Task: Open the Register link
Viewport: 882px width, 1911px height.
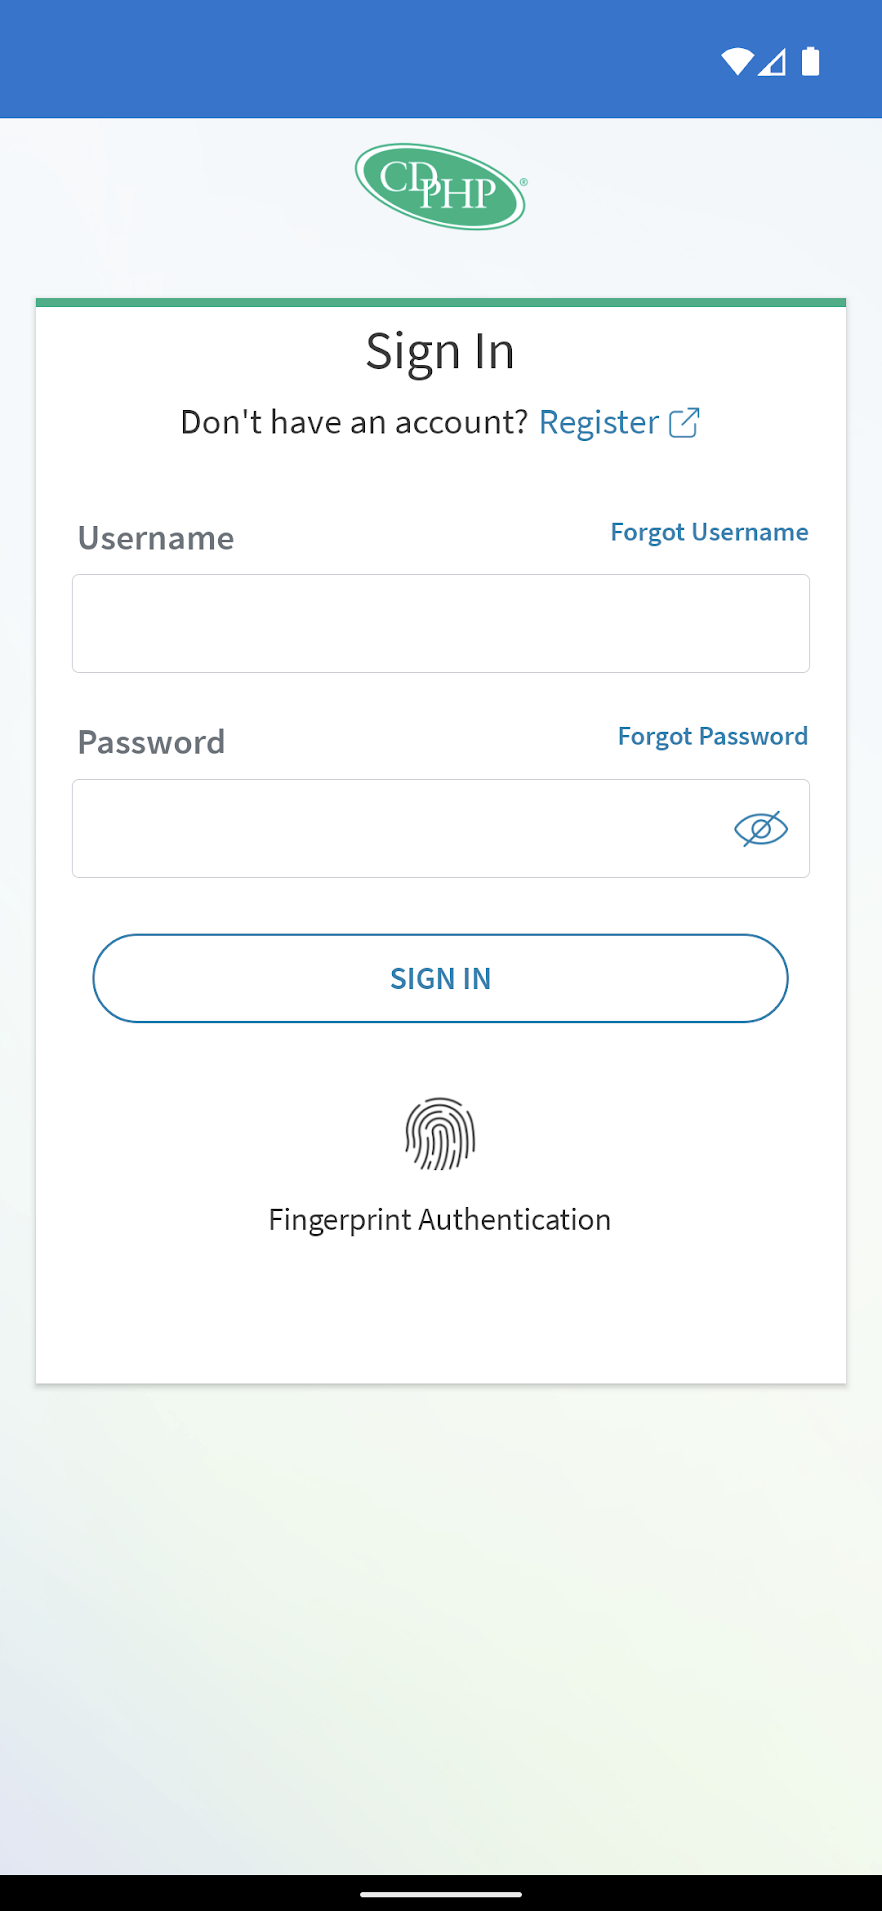Action: [598, 422]
